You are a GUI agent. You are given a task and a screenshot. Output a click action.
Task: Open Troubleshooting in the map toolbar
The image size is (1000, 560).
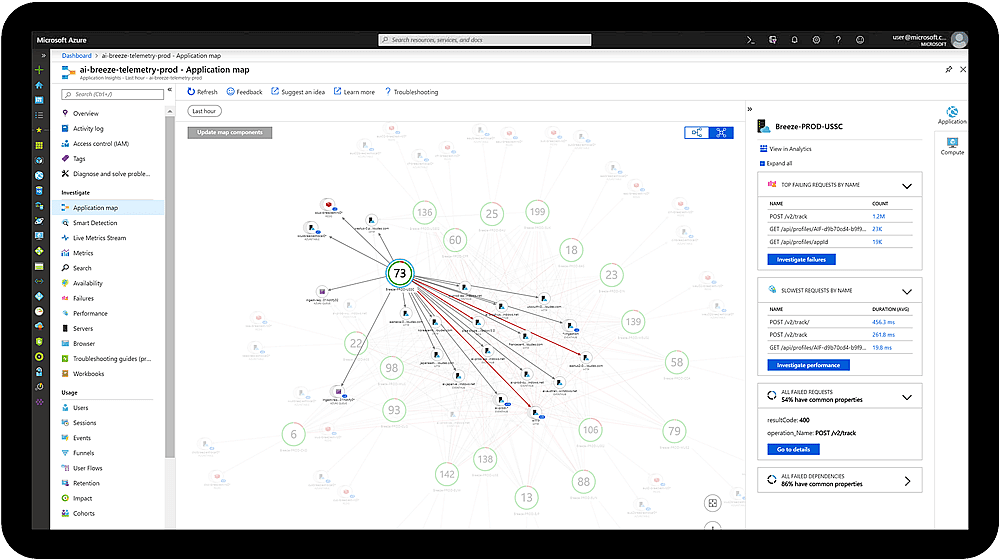(x=411, y=92)
